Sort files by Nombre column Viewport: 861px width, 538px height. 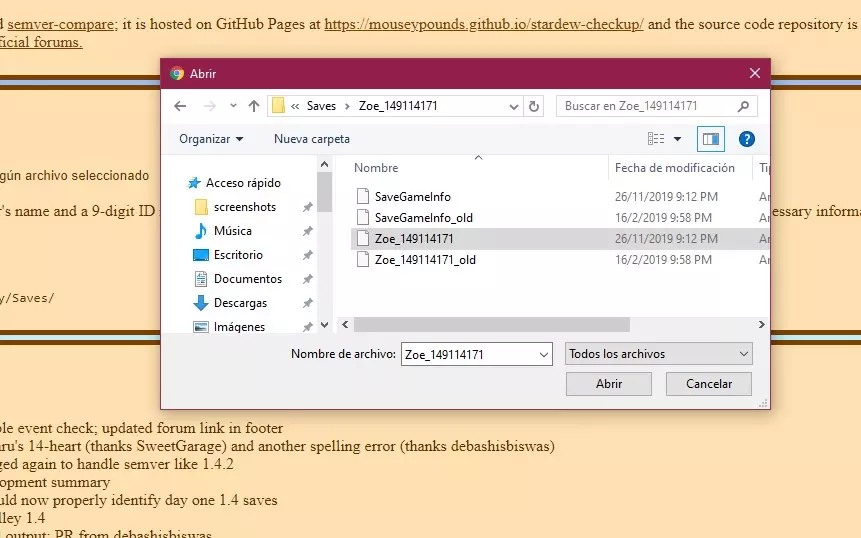coord(376,168)
